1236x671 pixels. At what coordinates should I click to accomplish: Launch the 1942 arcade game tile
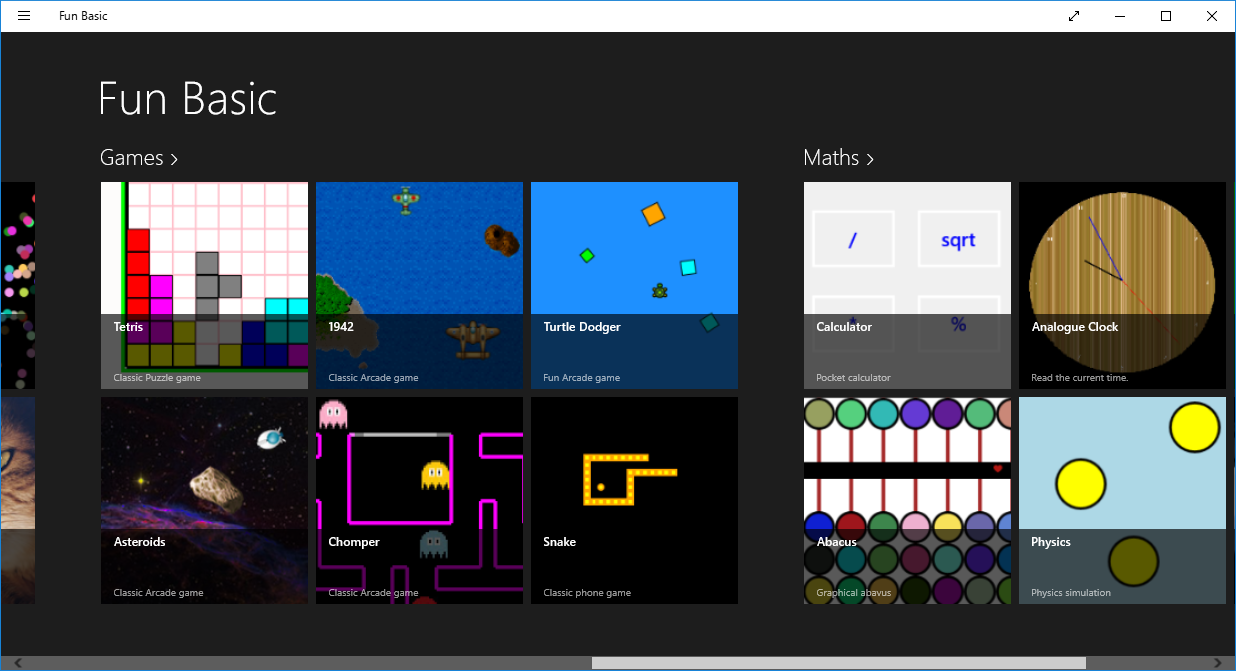[419, 285]
